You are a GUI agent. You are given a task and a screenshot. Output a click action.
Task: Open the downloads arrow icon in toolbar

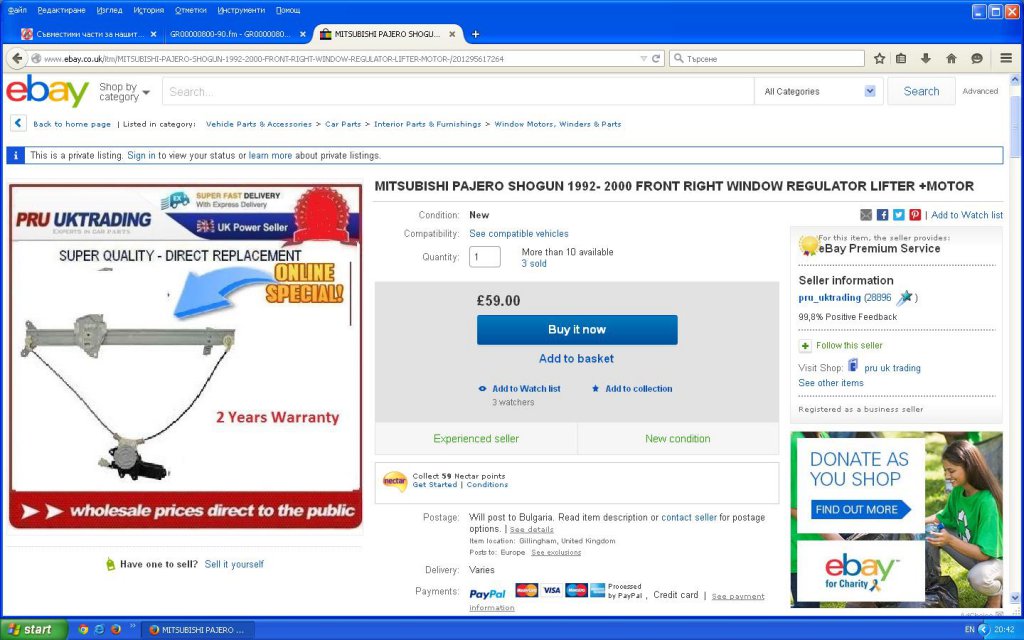pyautogui.click(x=925, y=59)
